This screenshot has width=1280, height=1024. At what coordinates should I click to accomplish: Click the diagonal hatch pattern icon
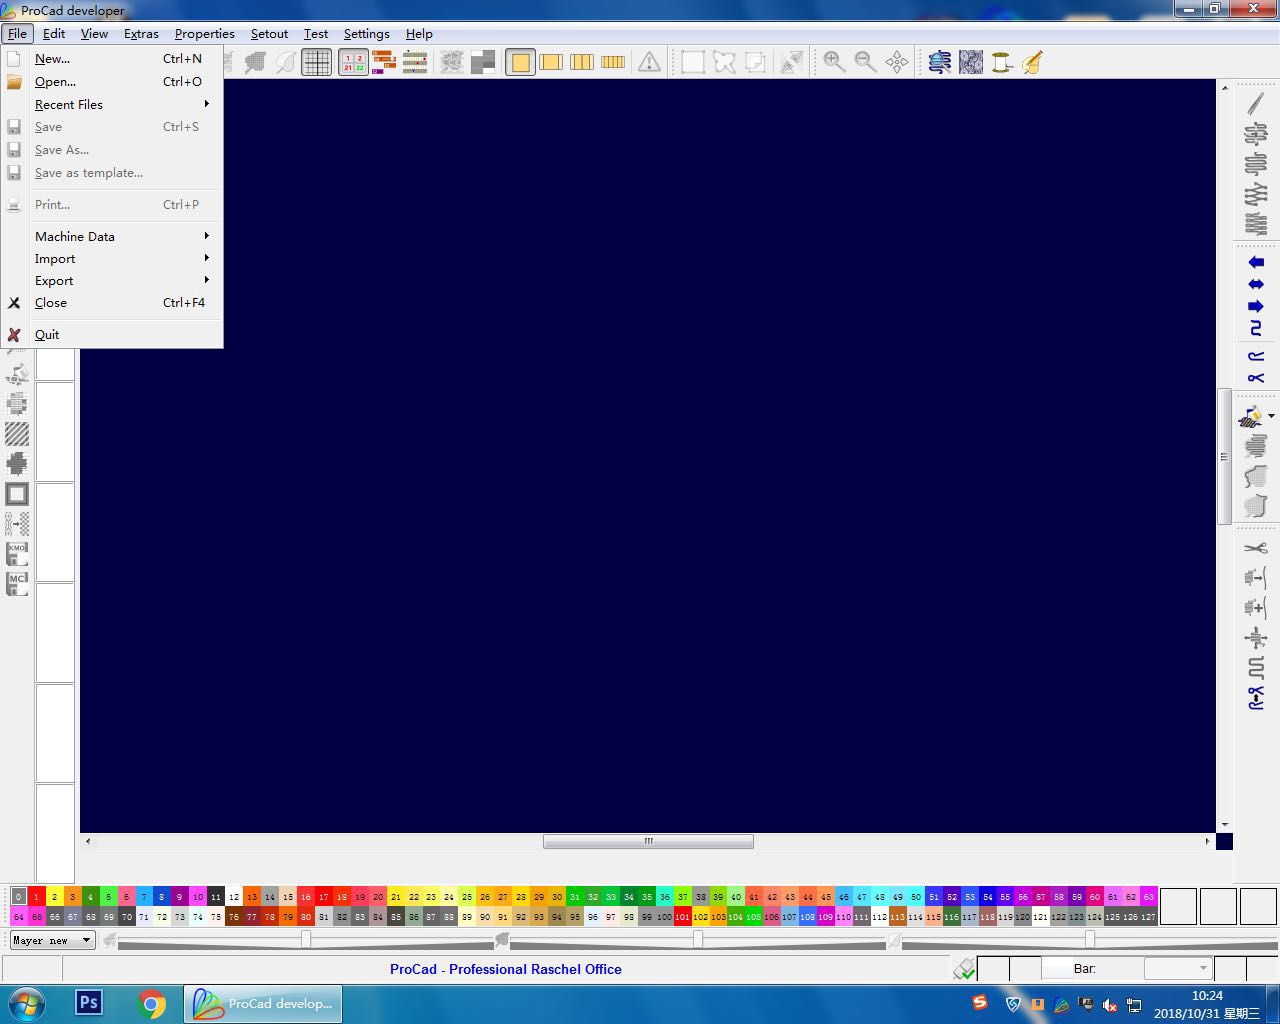[17, 434]
